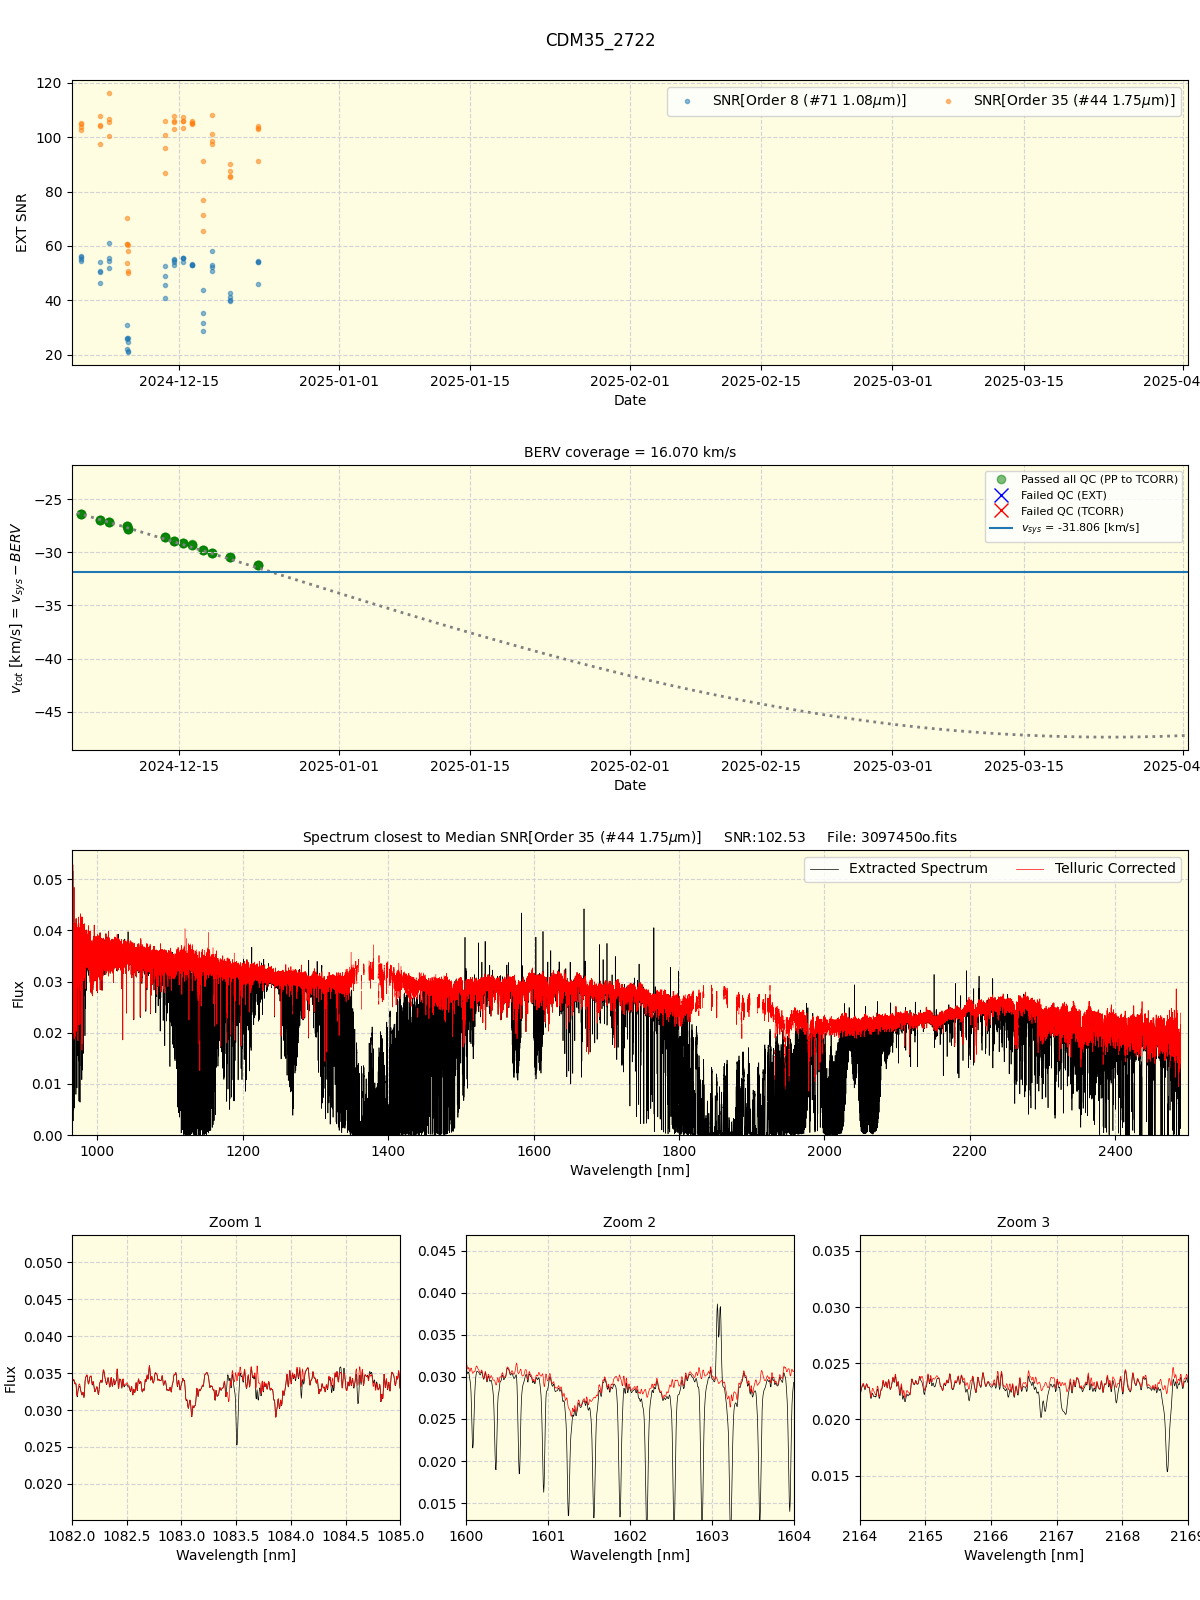Click the Zoom 2 panel title
The height and width of the screenshot is (1600, 1200).
[x=630, y=1222]
